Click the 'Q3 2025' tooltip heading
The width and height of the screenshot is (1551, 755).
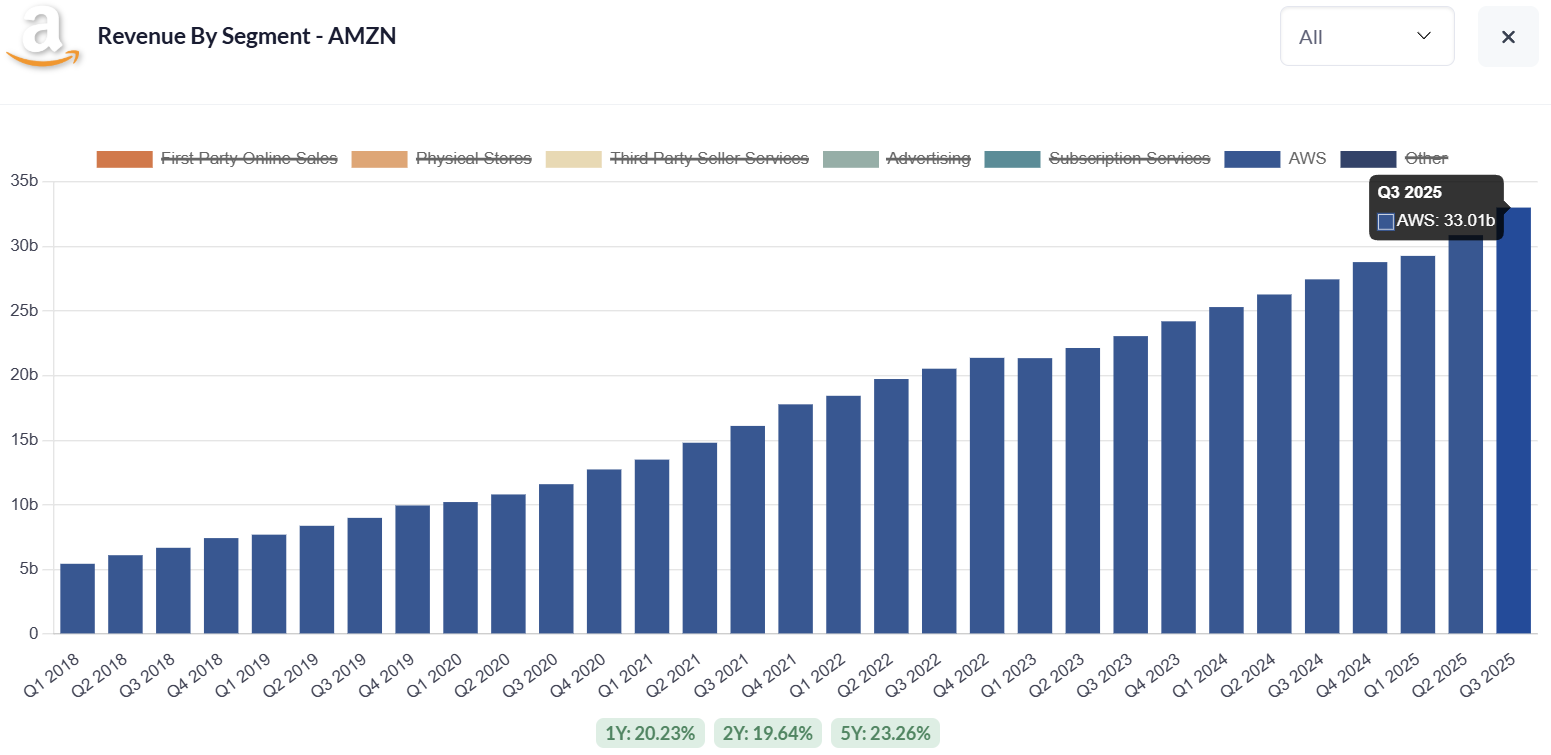point(1410,193)
